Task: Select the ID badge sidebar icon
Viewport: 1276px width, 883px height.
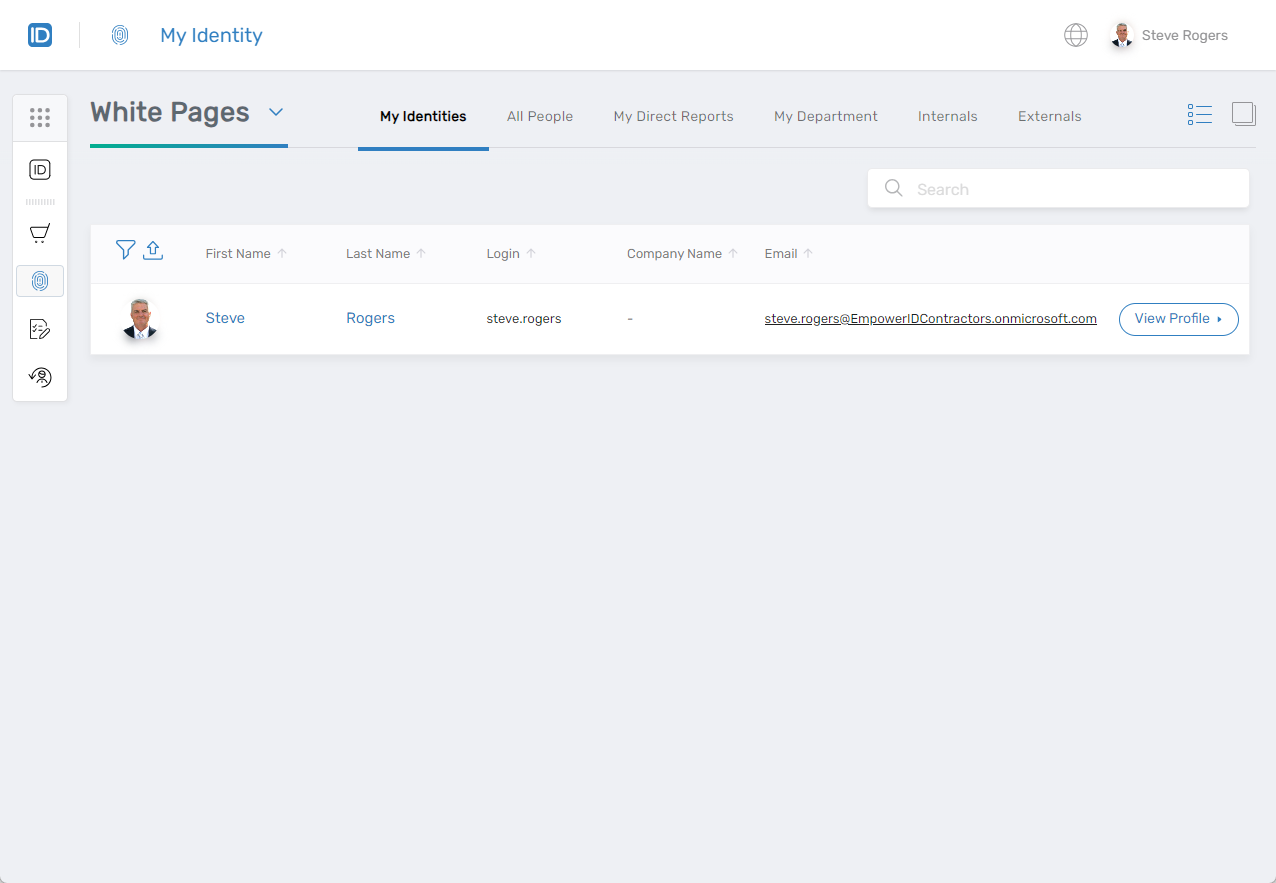Action: click(40, 169)
